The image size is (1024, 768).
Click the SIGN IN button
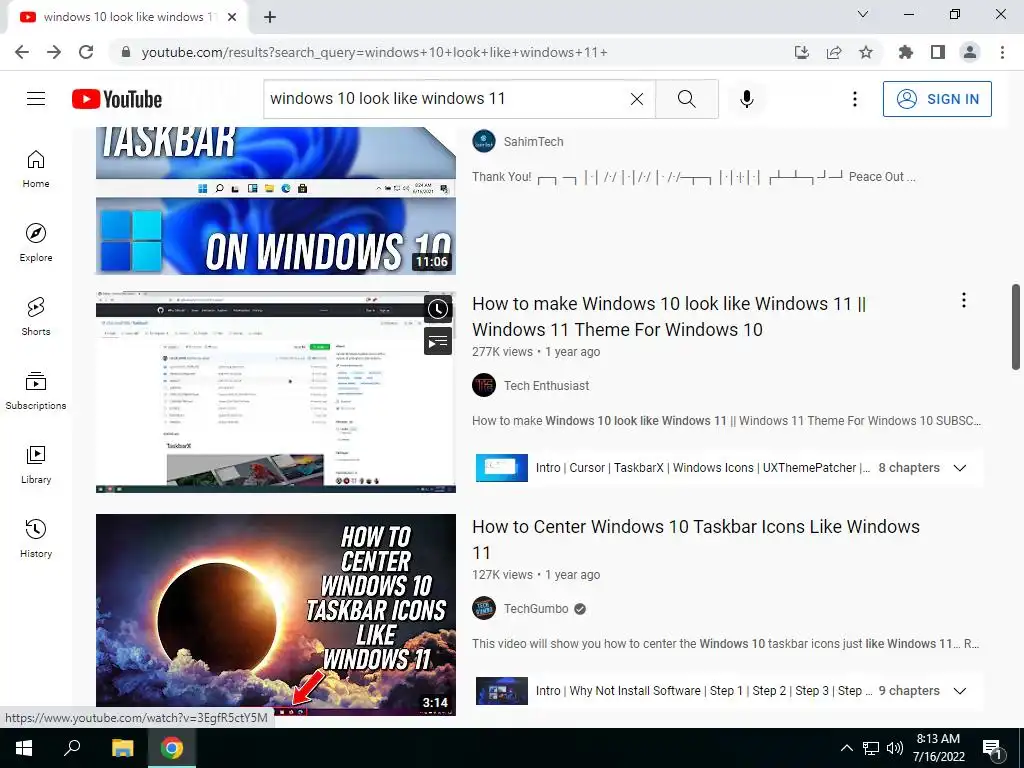pyautogui.click(x=937, y=99)
